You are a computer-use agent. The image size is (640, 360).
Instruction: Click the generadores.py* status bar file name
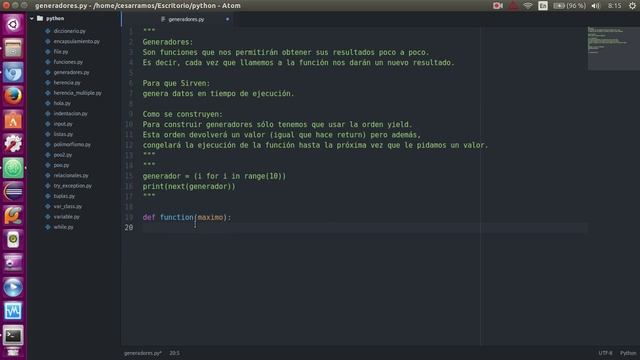[x=143, y=353]
